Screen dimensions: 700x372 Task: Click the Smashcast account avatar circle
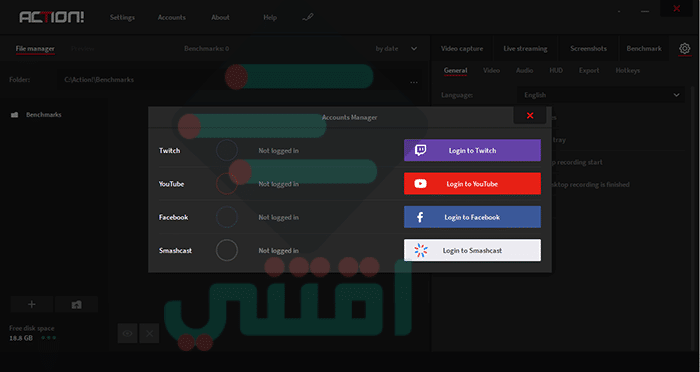(227, 251)
